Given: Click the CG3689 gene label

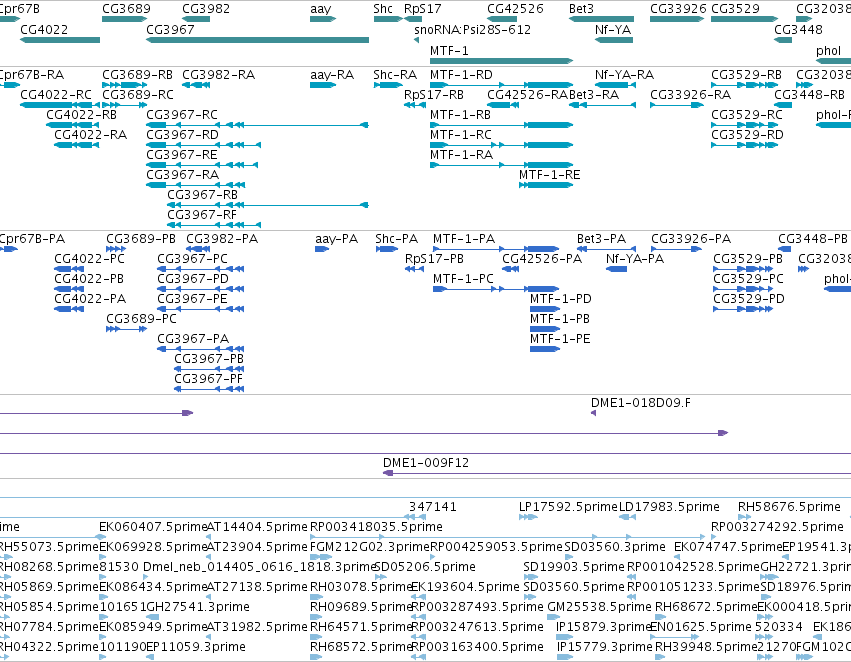Looking at the screenshot, I should [x=126, y=9].
